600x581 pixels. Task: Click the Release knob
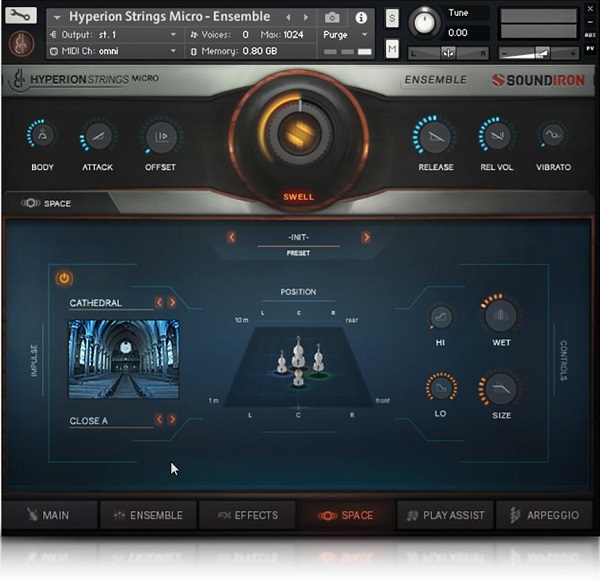pos(435,136)
